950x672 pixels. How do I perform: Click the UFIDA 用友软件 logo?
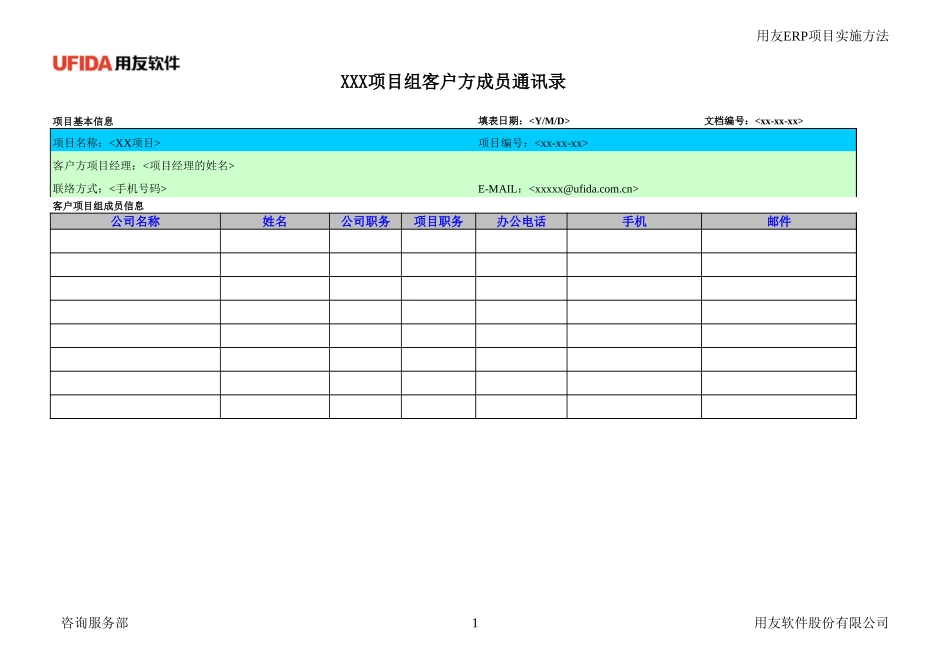click(116, 63)
